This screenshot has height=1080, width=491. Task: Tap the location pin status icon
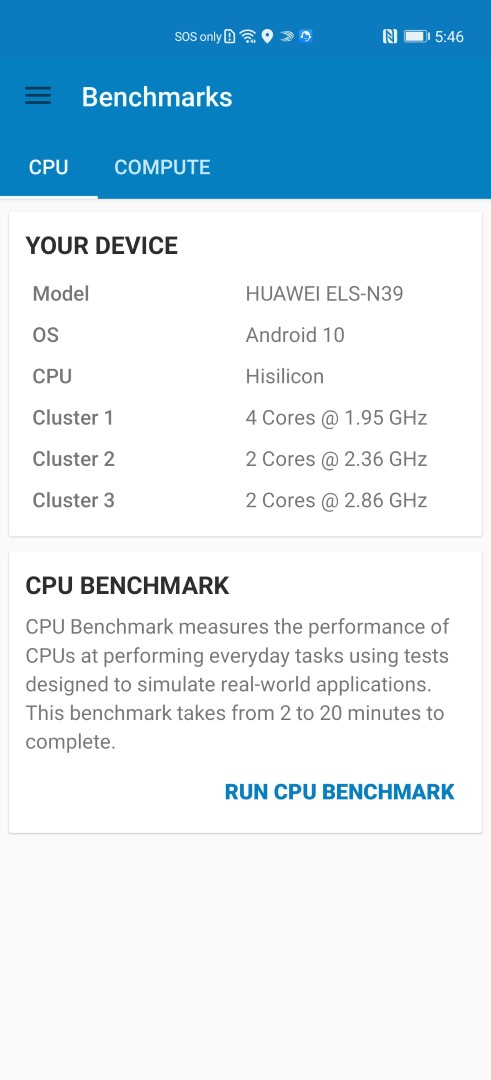pos(267,37)
